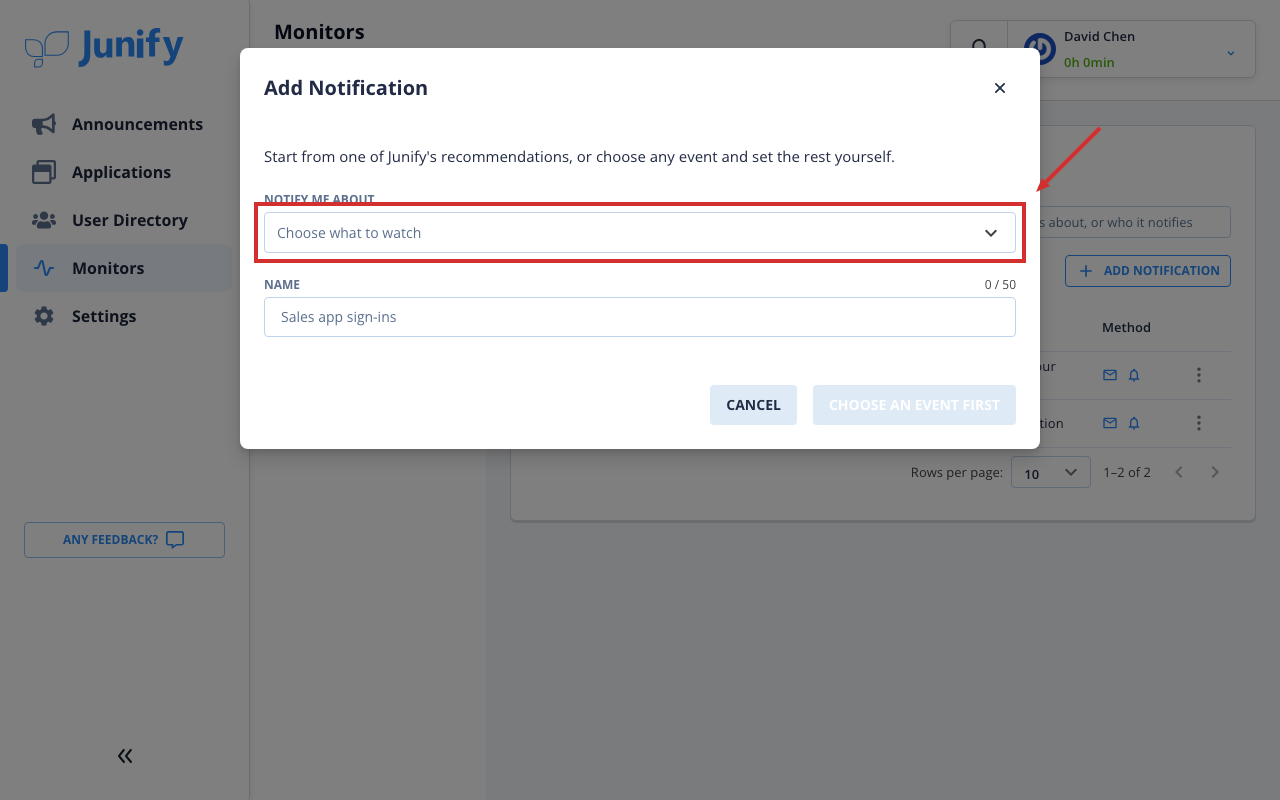Open Announcements in the sidebar

coord(124,124)
